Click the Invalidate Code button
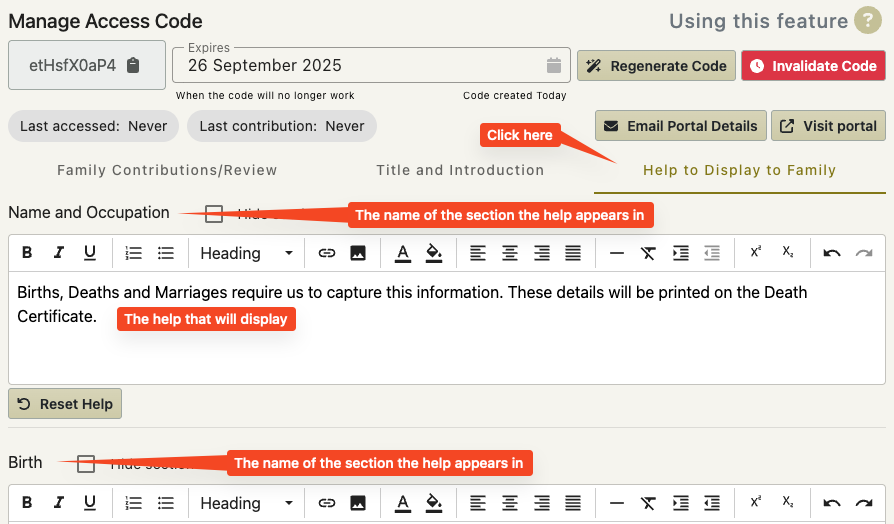This screenshot has height=524, width=894. [x=813, y=66]
